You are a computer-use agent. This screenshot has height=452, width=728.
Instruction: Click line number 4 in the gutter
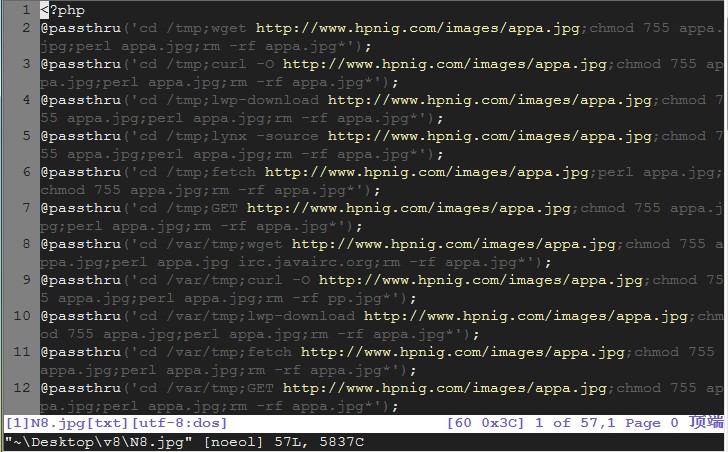tap(26, 100)
